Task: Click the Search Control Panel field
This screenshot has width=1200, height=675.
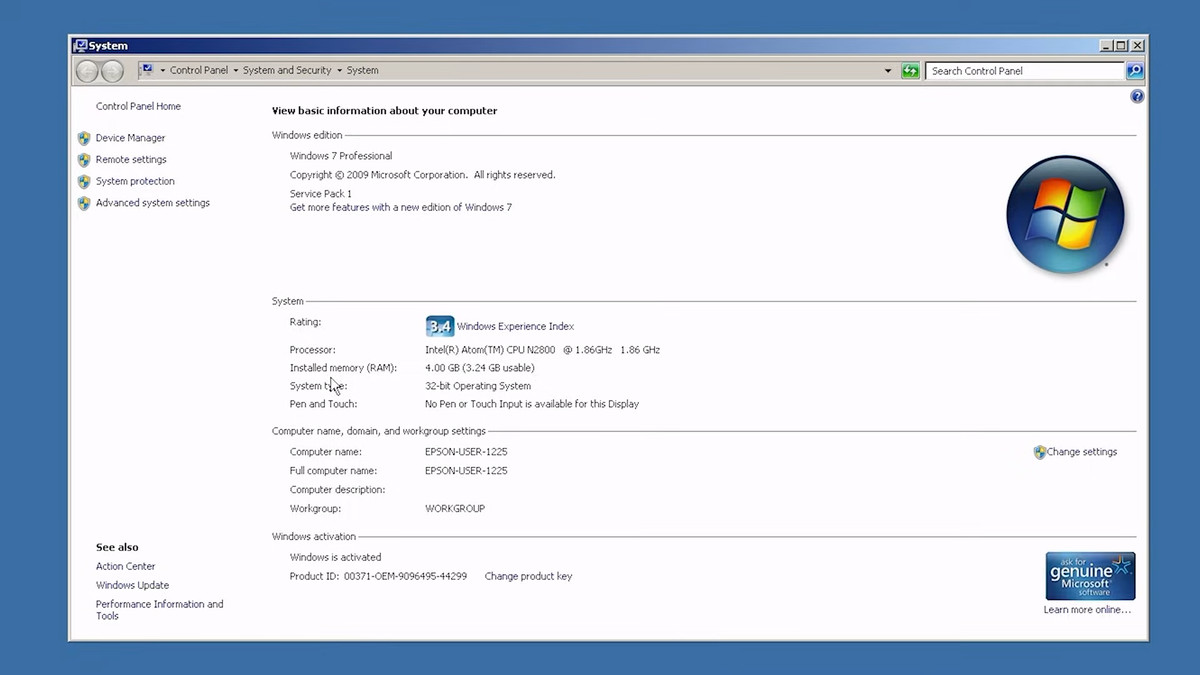Action: coord(1024,71)
